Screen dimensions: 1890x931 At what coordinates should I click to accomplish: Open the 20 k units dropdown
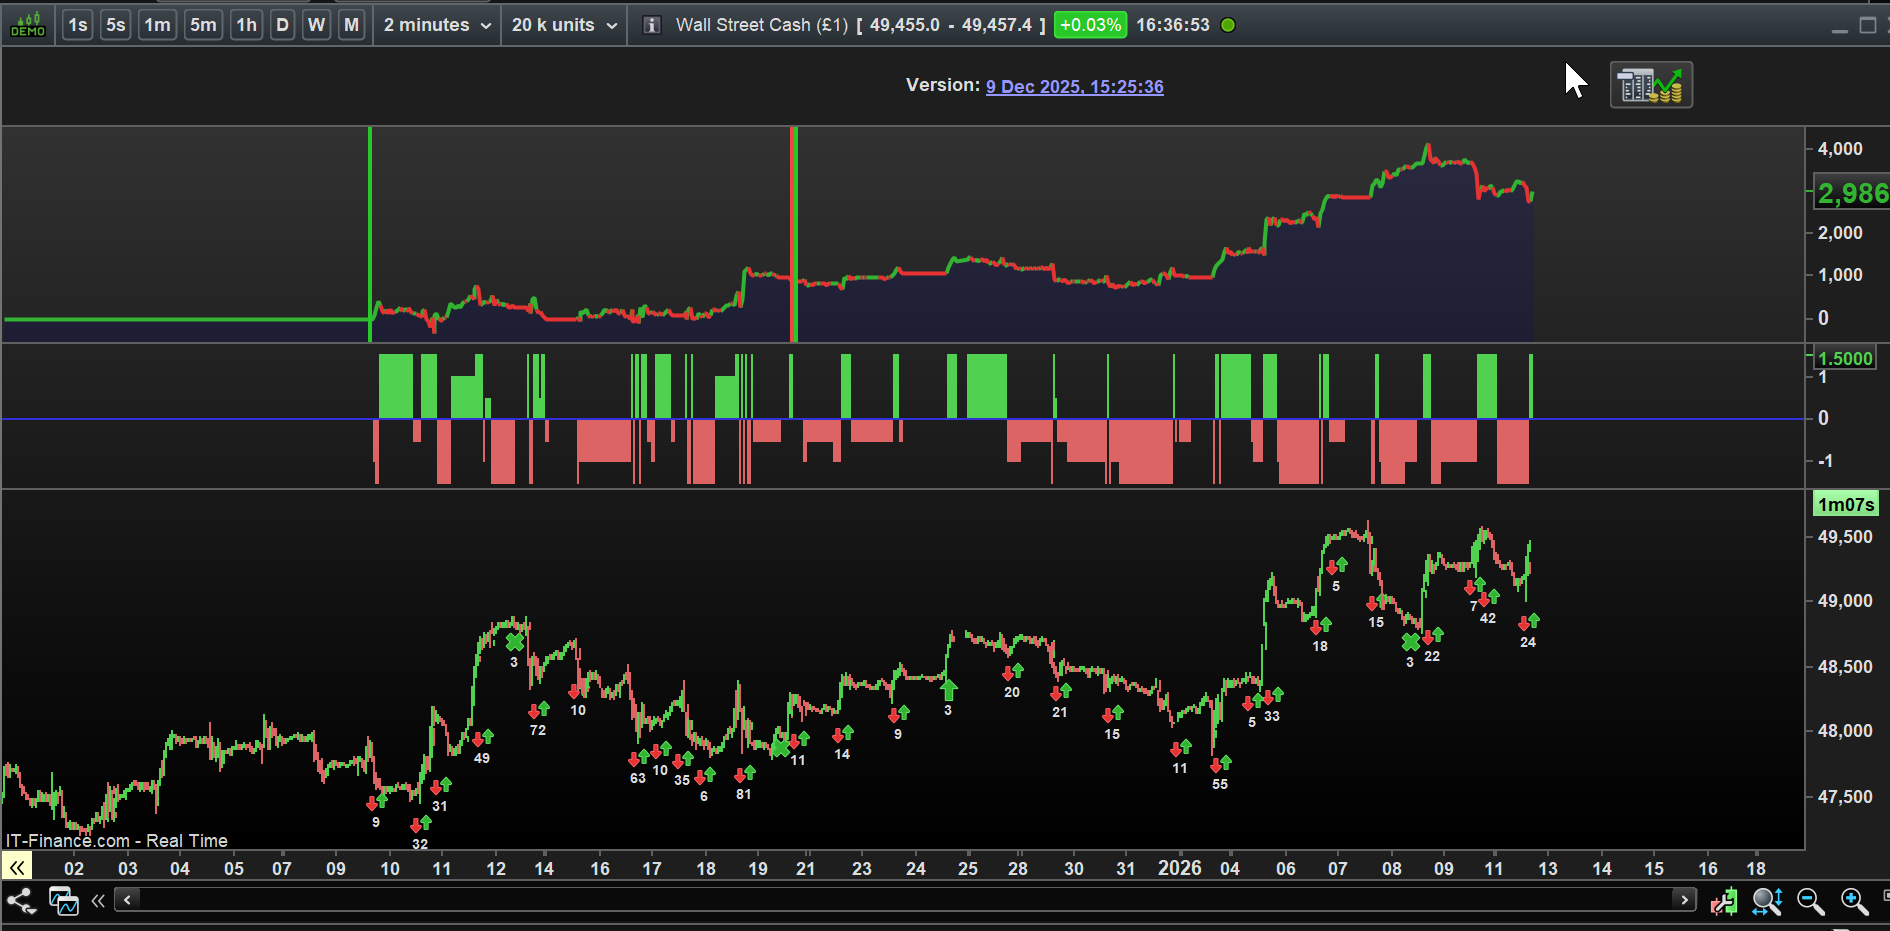click(x=564, y=25)
